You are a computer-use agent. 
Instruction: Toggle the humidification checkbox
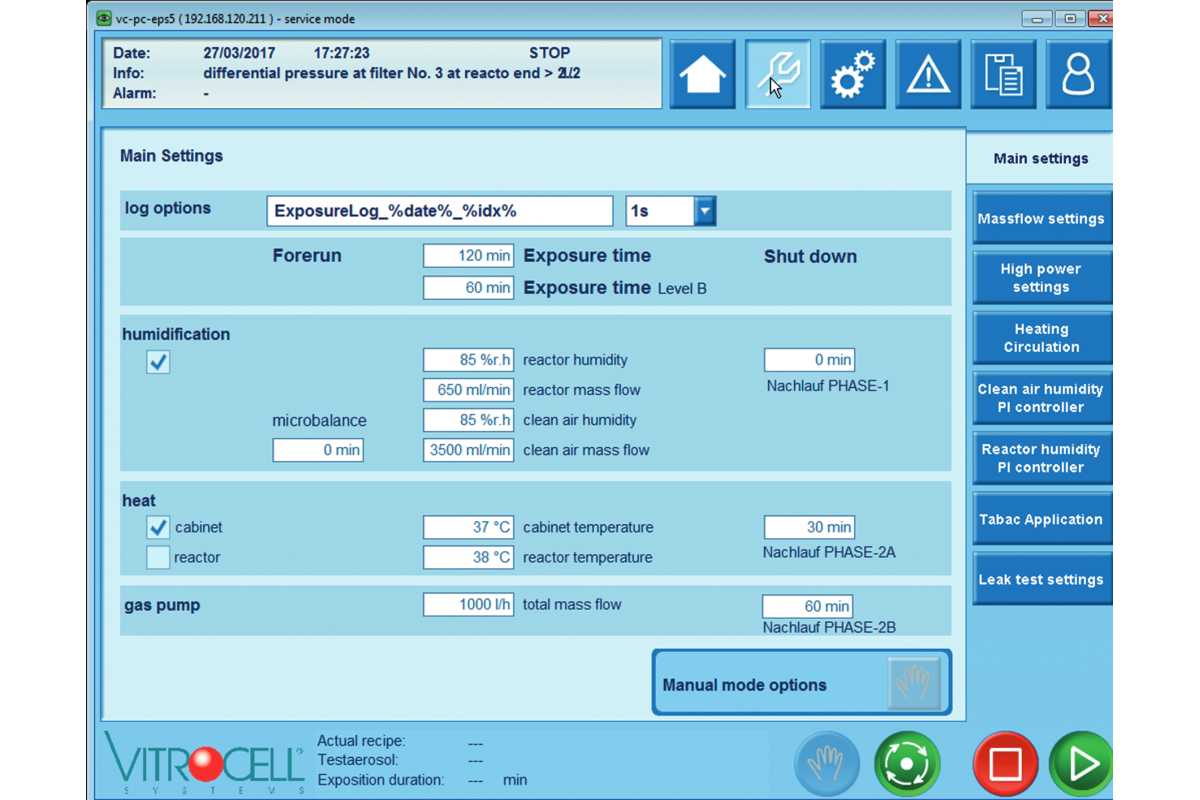[158, 362]
